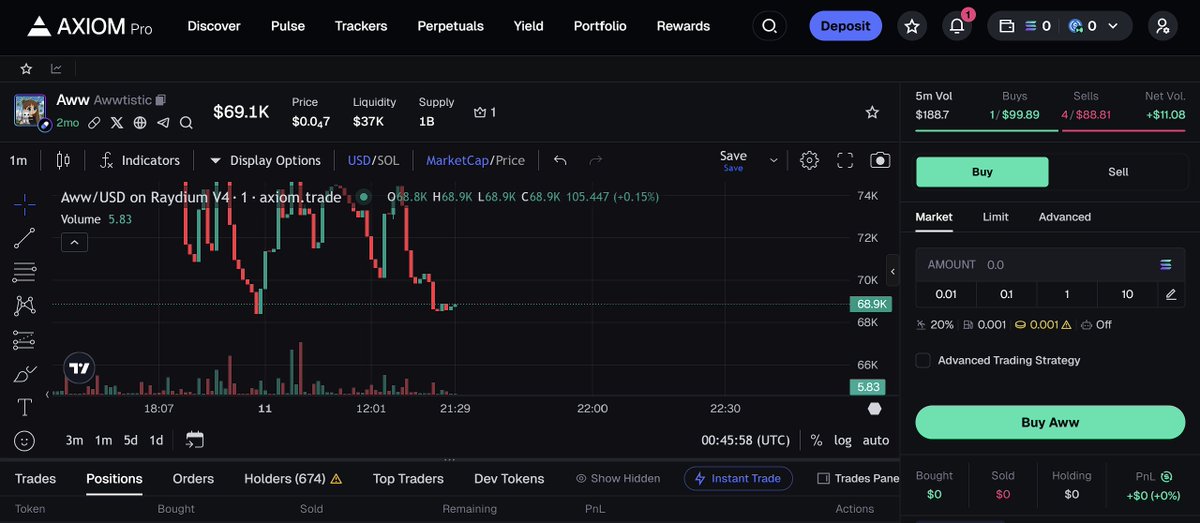The width and height of the screenshot is (1200, 523).
Task: Click the Deposit button
Action: [x=845, y=26]
